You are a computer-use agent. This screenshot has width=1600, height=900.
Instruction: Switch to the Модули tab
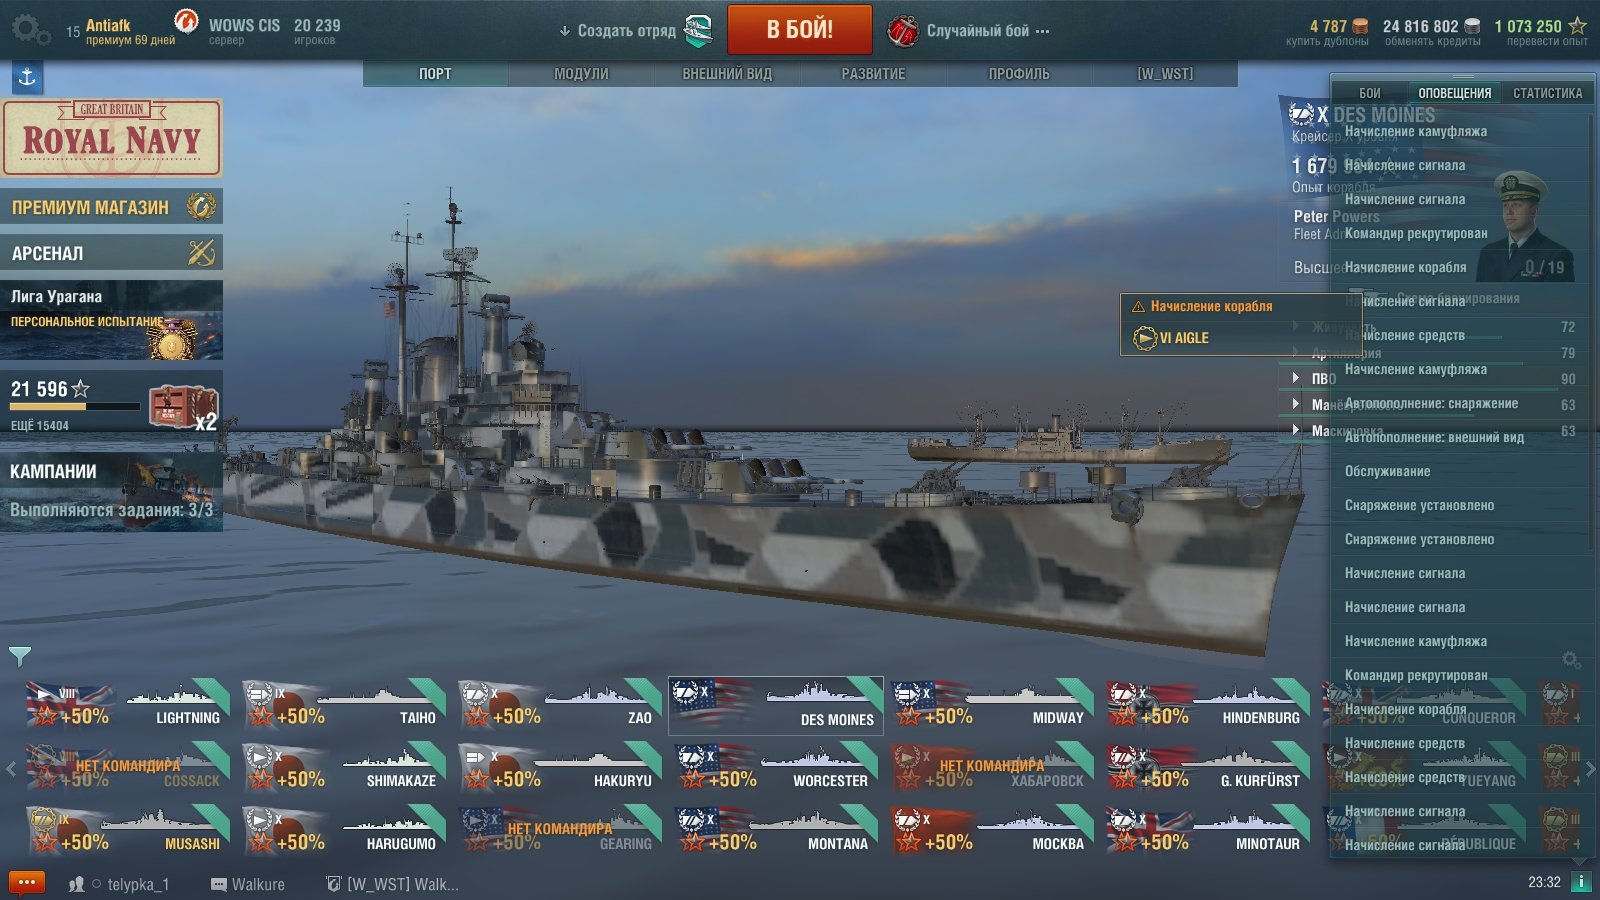point(581,74)
